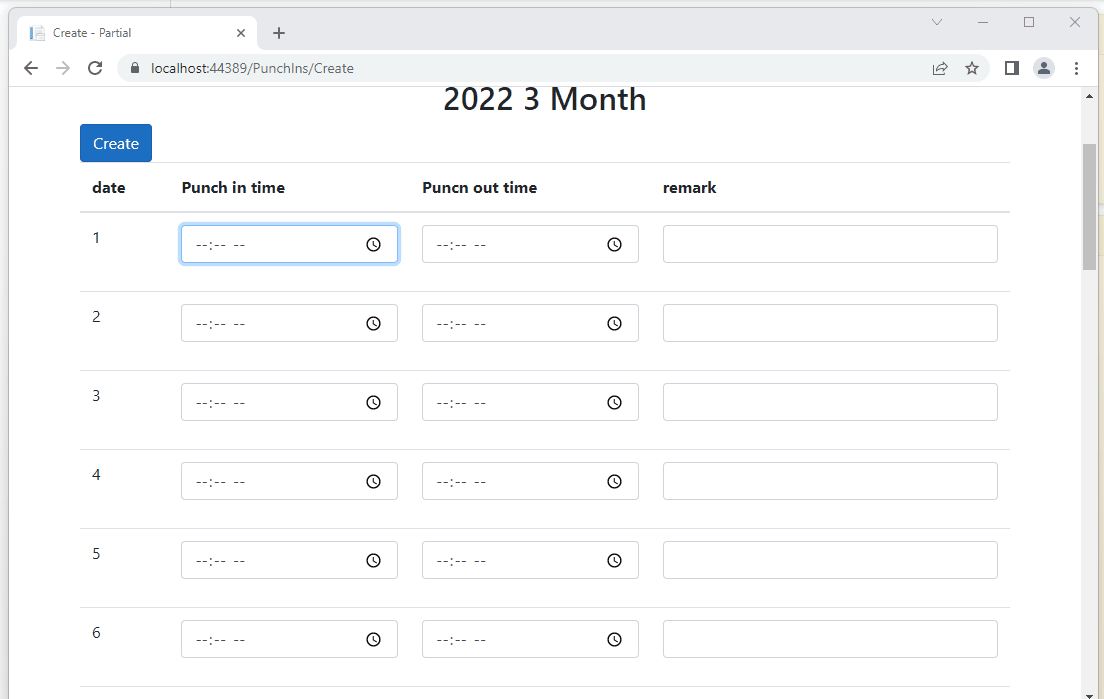Focus the localhost address bar URL

pyautogui.click(x=252, y=68)
